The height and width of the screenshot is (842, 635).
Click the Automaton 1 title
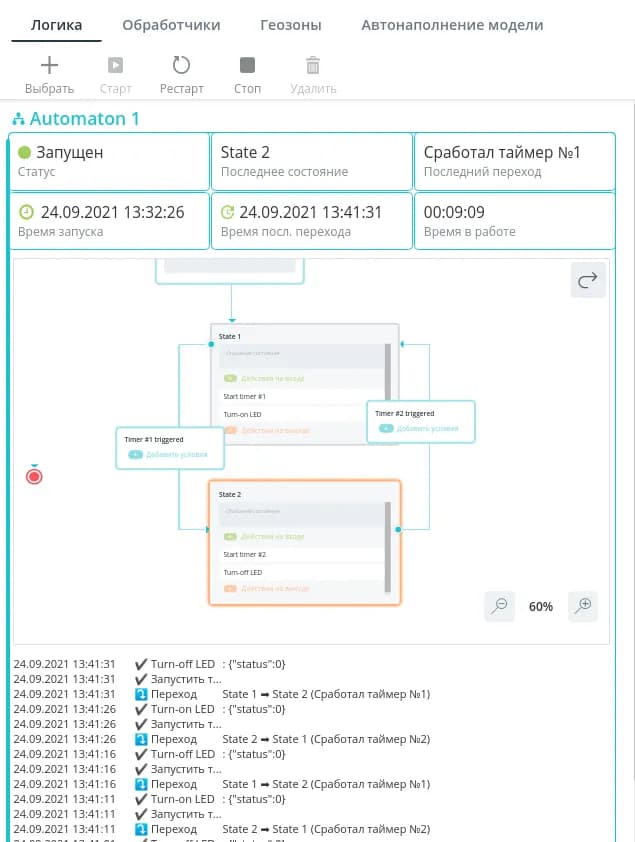click(x=85, y=119)
